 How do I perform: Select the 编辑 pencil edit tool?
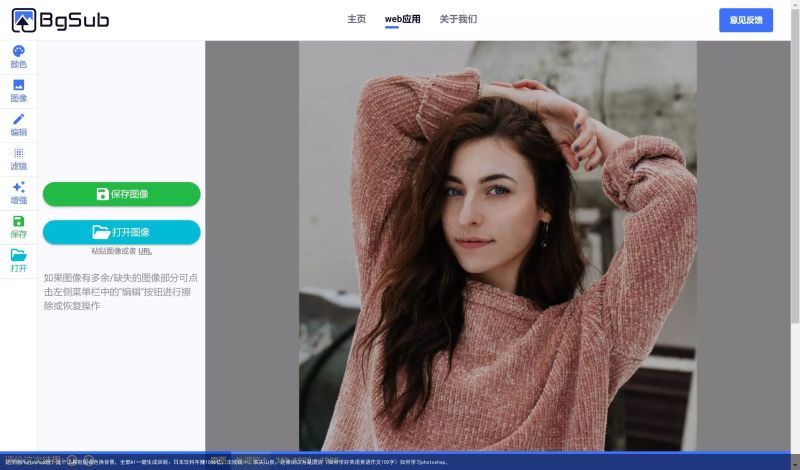tap(18, 125)
